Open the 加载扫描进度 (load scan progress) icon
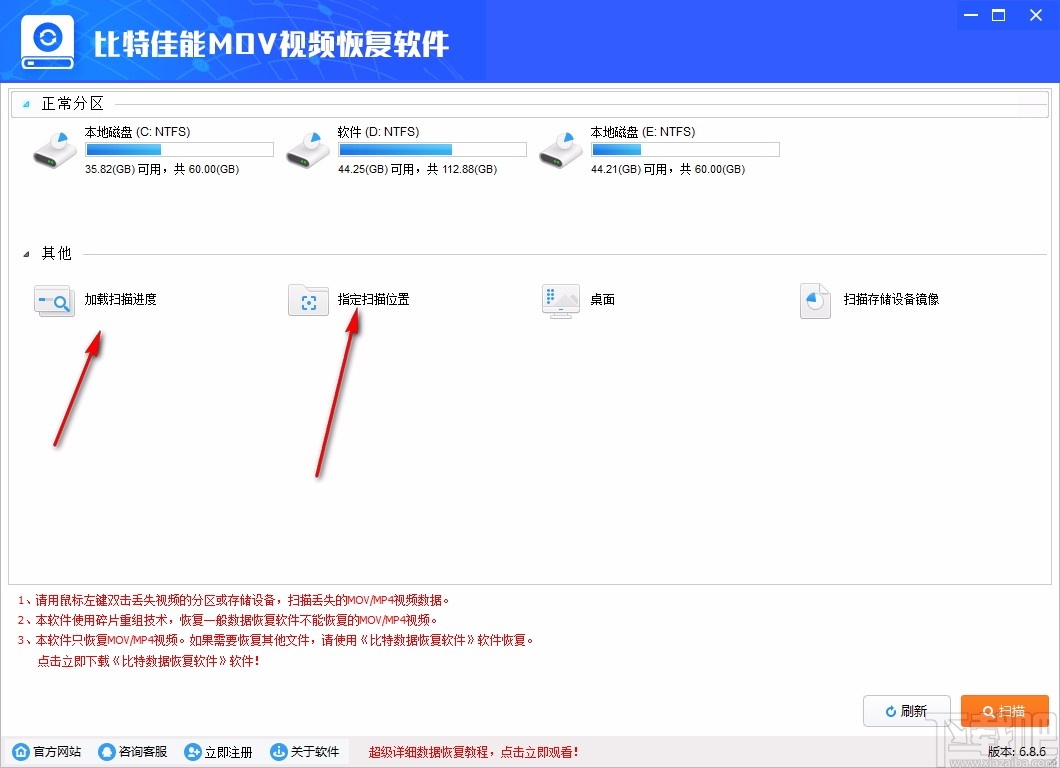 (x=53, y=300)
